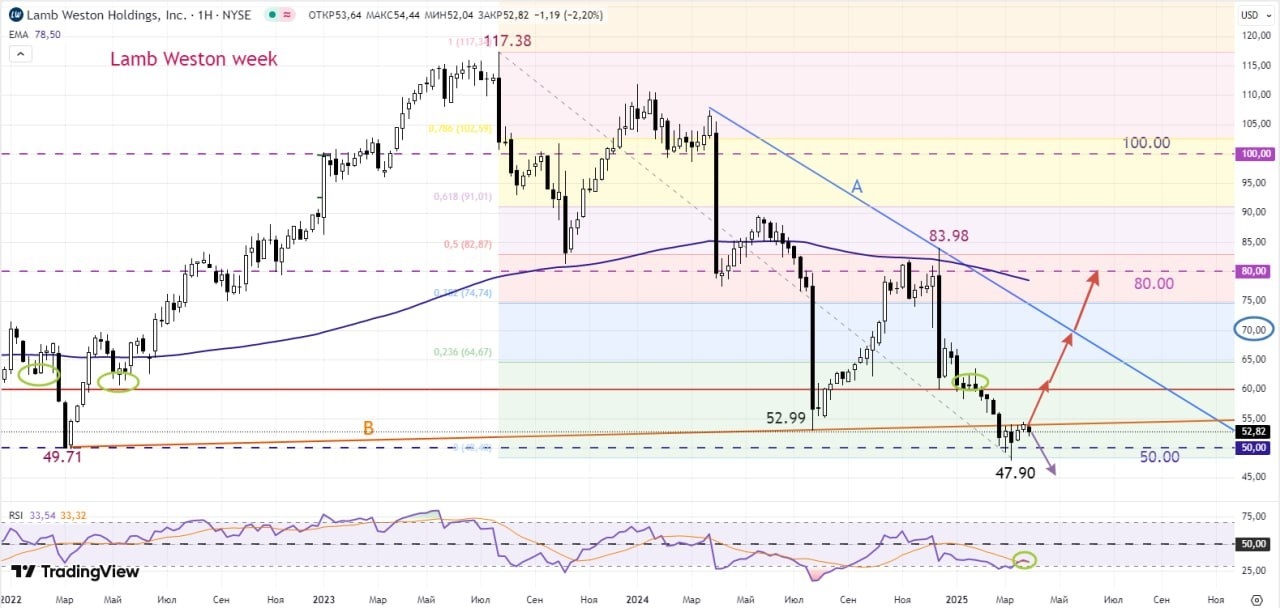Select the trendline label A

[x=857, y=187]
